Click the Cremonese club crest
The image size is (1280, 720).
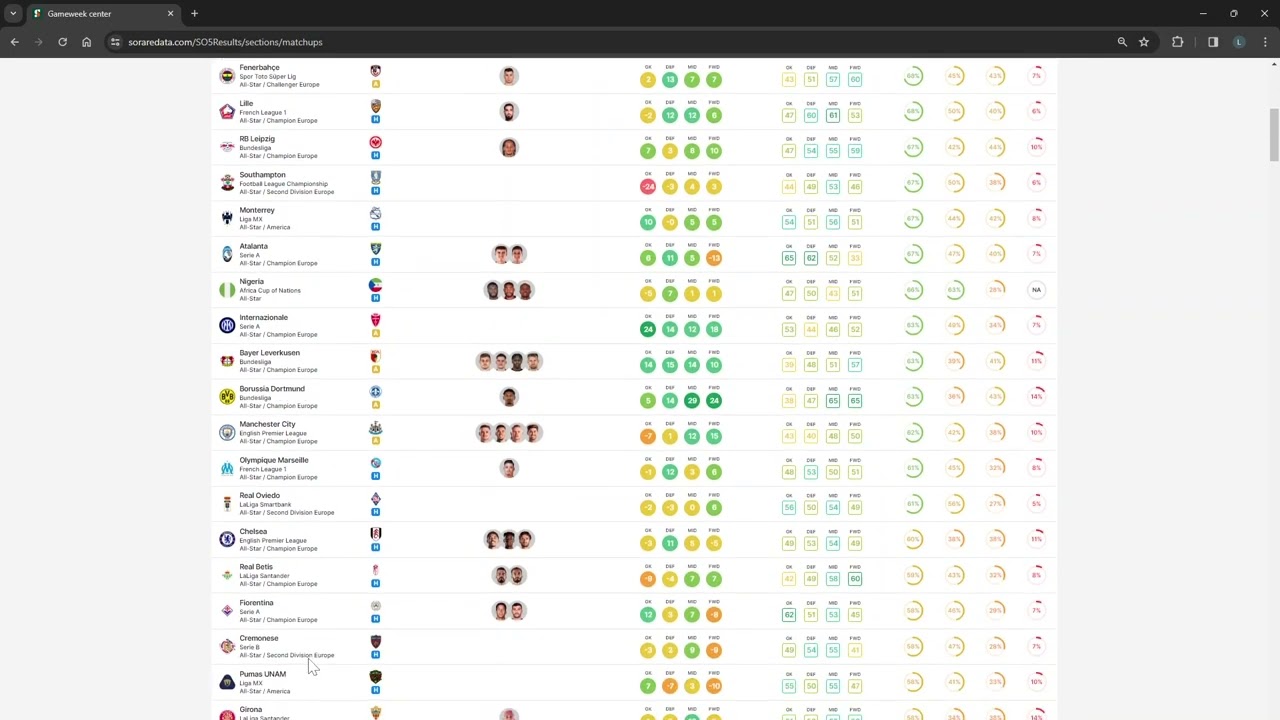(227, 646)
